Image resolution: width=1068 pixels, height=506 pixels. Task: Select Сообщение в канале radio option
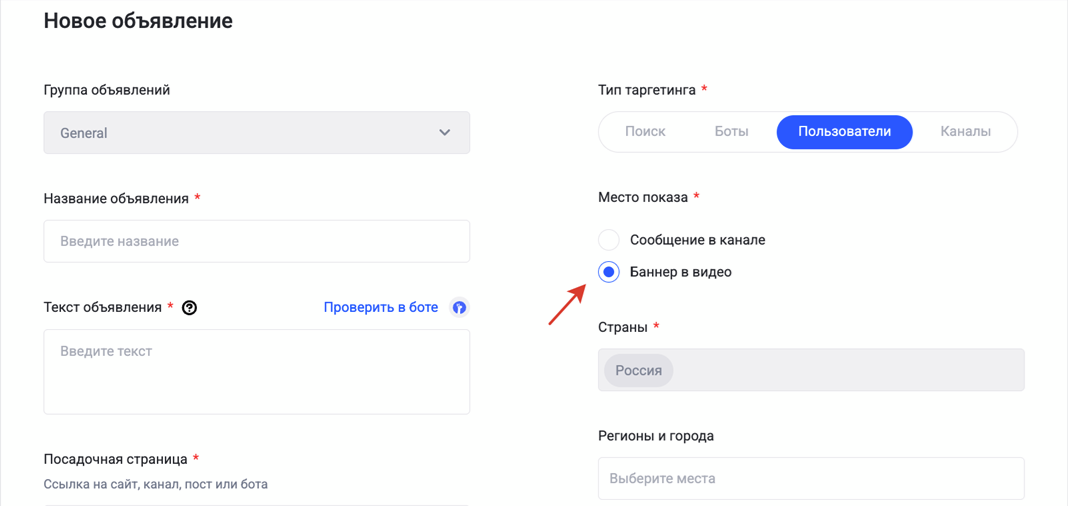tap(608, 240)
